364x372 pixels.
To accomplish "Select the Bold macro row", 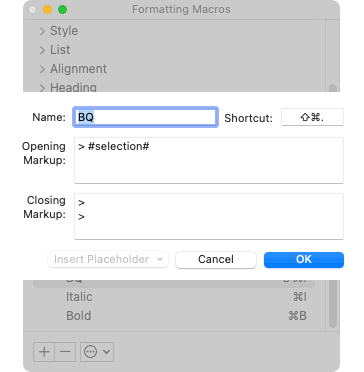I will [174, 316].
